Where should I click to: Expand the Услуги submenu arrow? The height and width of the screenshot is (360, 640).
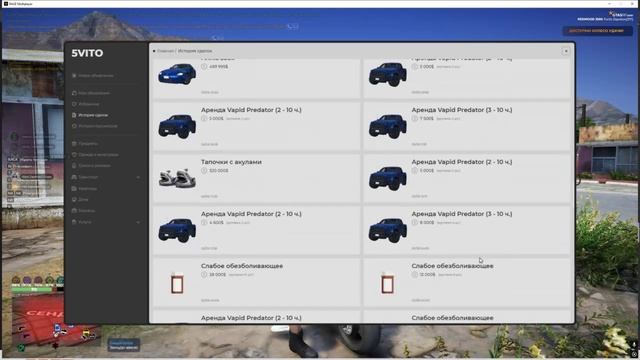[138, 222]
